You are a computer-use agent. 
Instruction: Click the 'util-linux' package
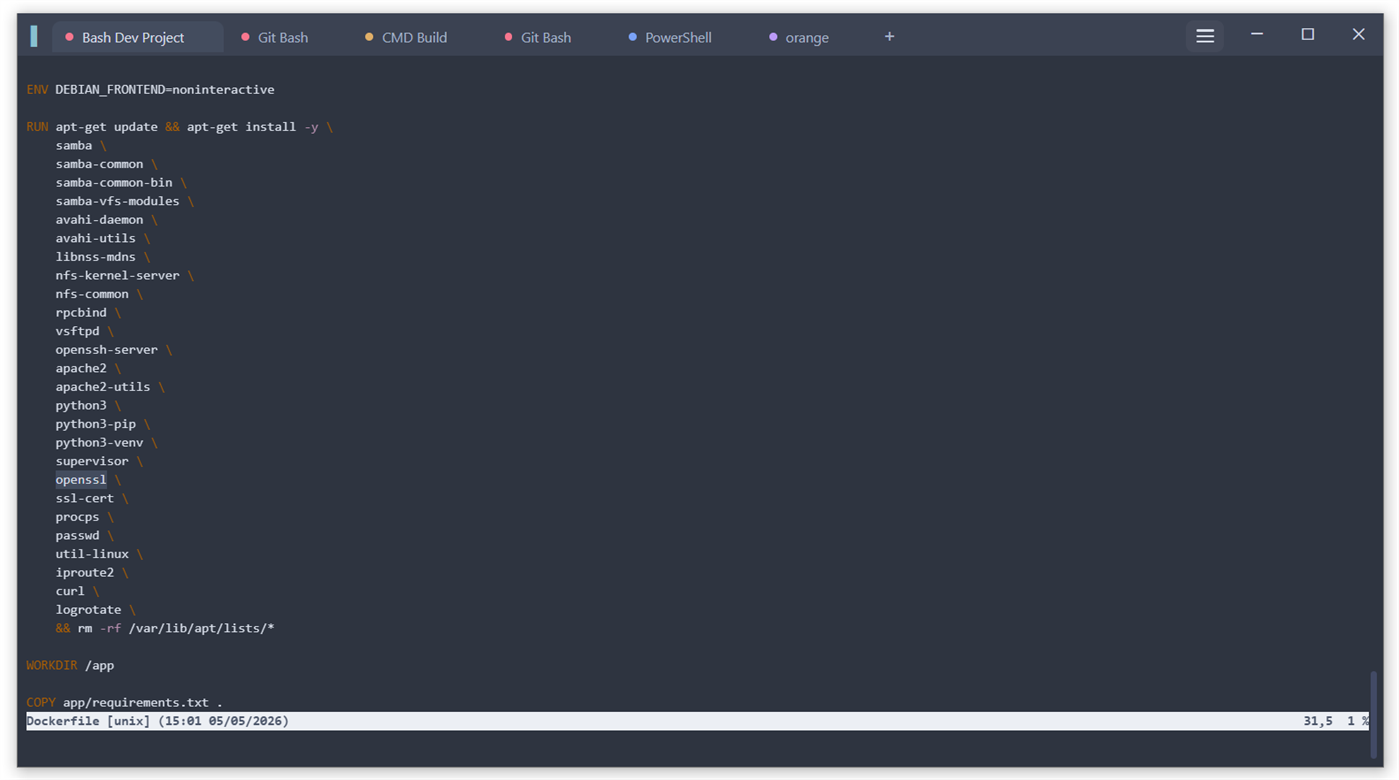point(92,554)
